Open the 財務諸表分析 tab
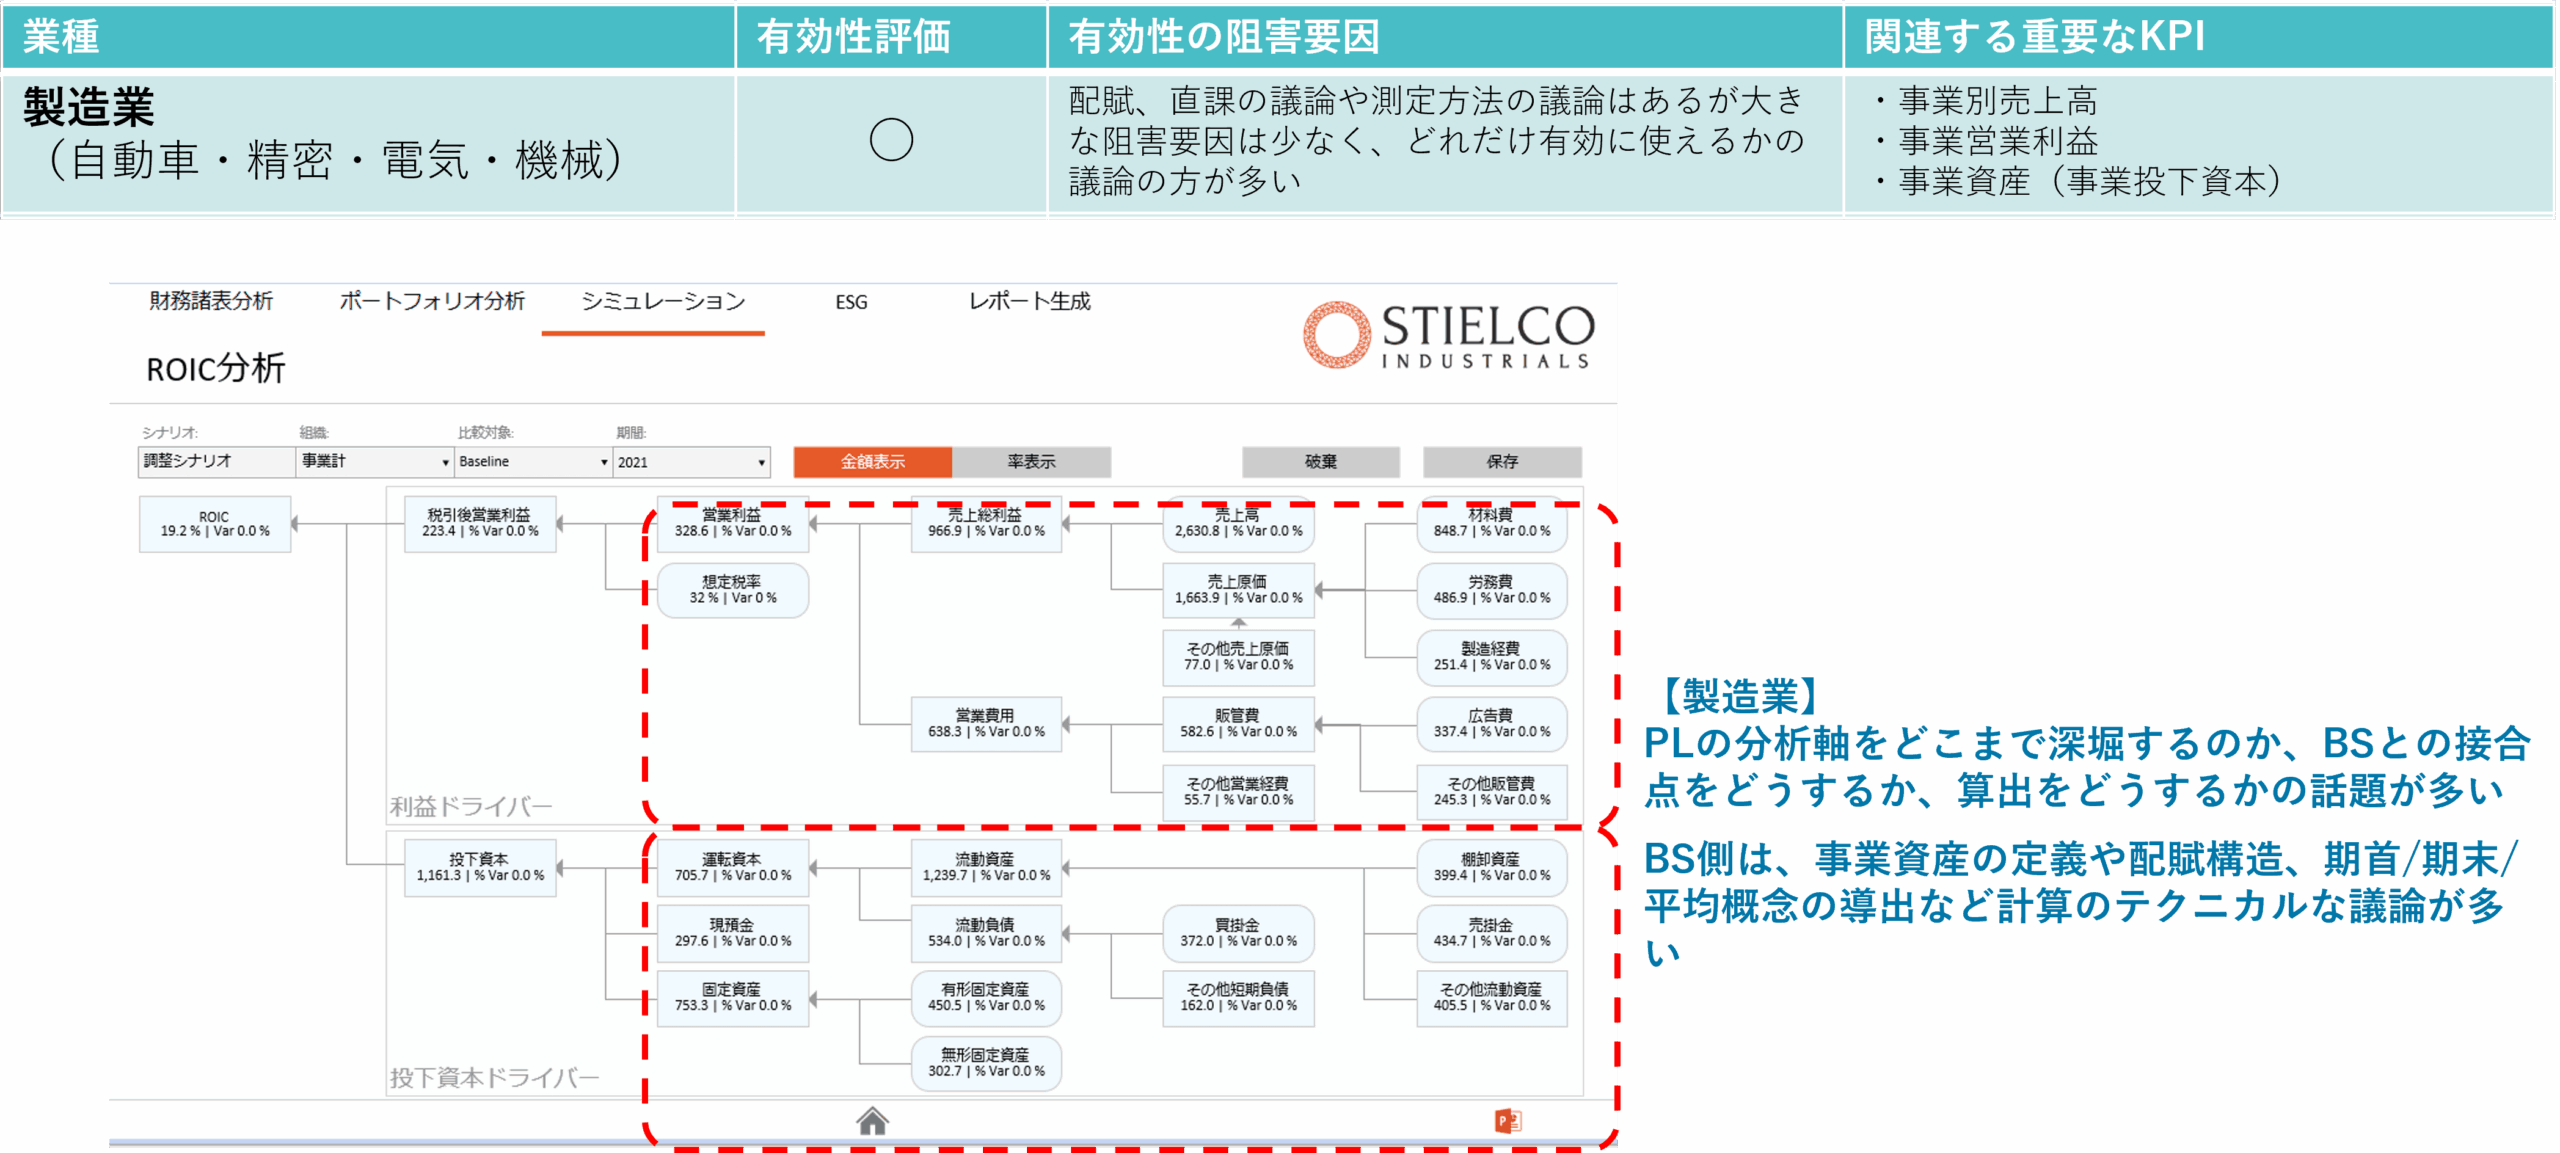Screen dimensions: 2560x1153 click(x=211, y=301)
